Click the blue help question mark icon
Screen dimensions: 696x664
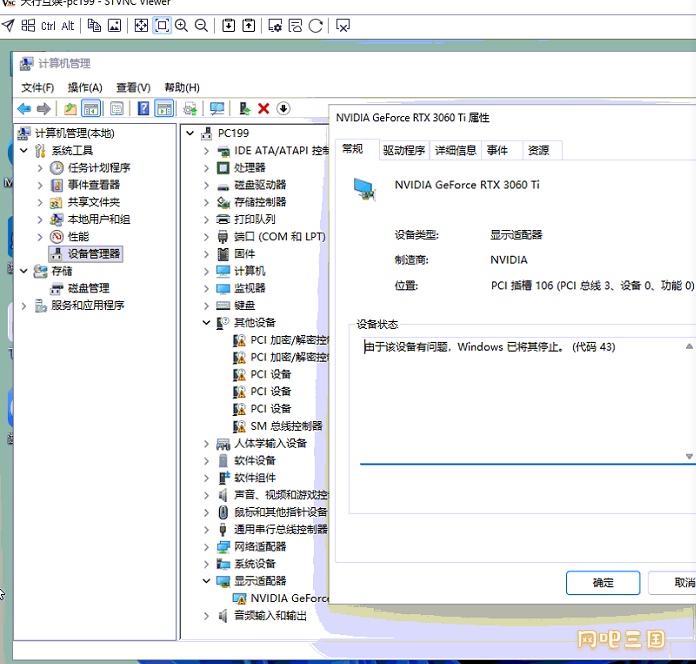[143, 108]
